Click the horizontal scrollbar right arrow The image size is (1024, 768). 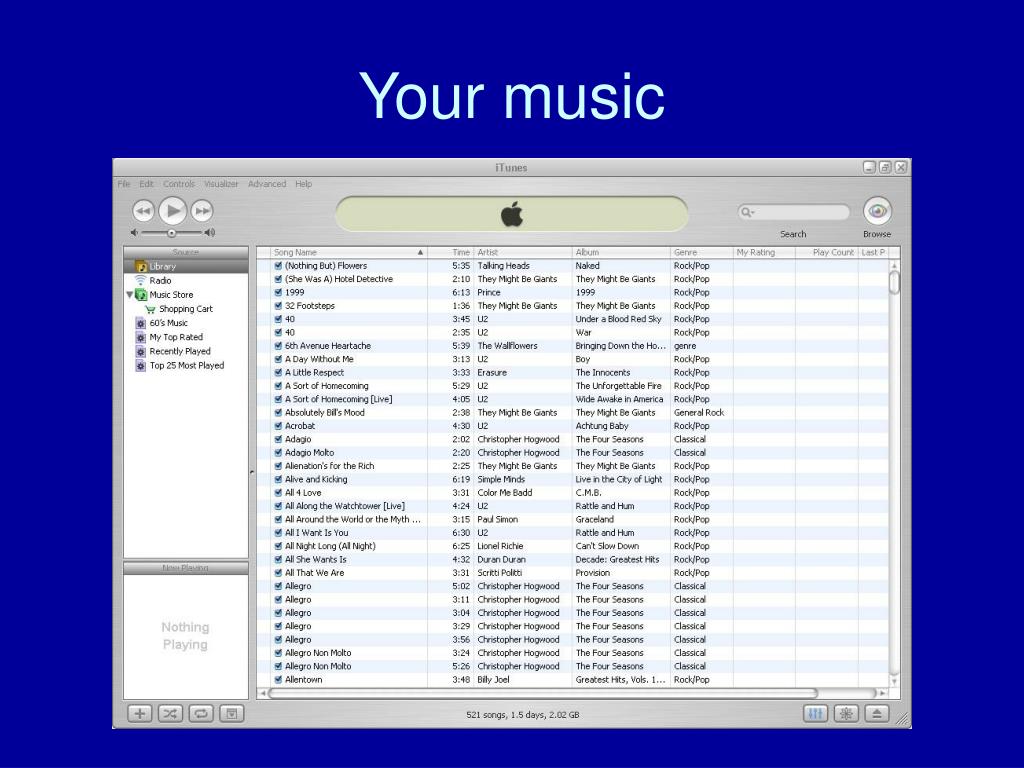tap(883, 693)
